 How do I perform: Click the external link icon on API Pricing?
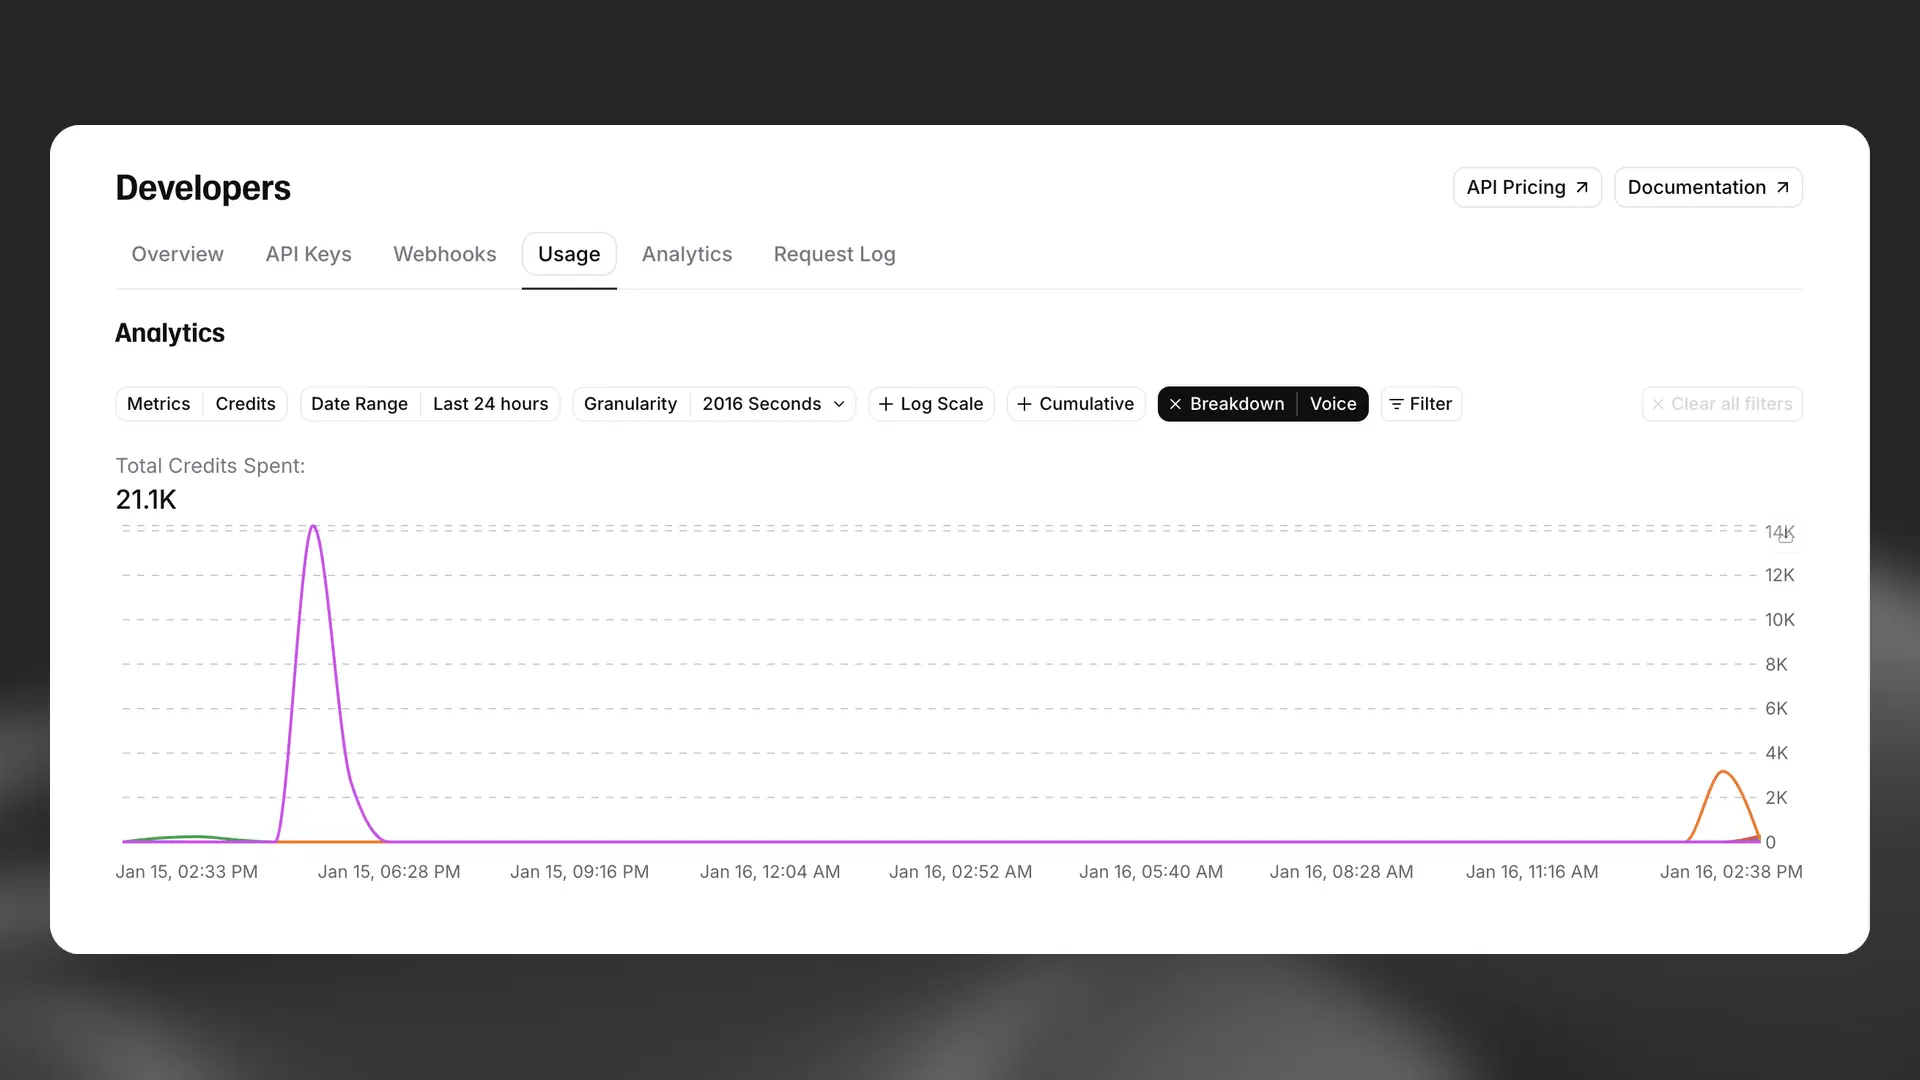1581,187
